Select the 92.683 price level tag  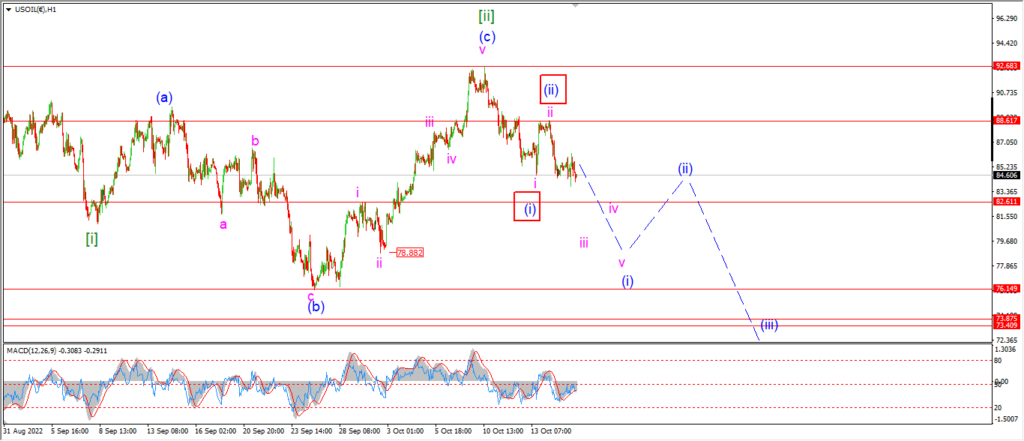(x=1004, y=66)
